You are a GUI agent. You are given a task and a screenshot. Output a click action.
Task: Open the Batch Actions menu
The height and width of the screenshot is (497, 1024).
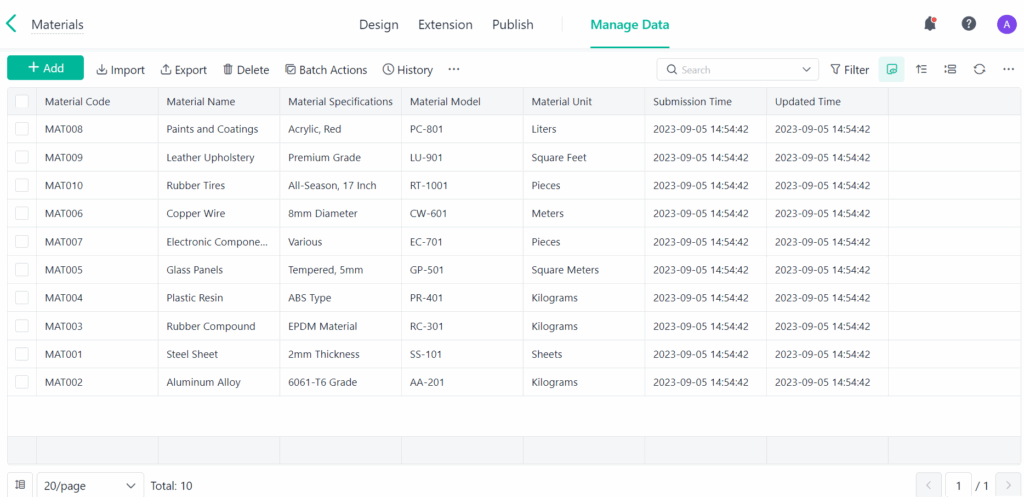(x=326, y=70)
